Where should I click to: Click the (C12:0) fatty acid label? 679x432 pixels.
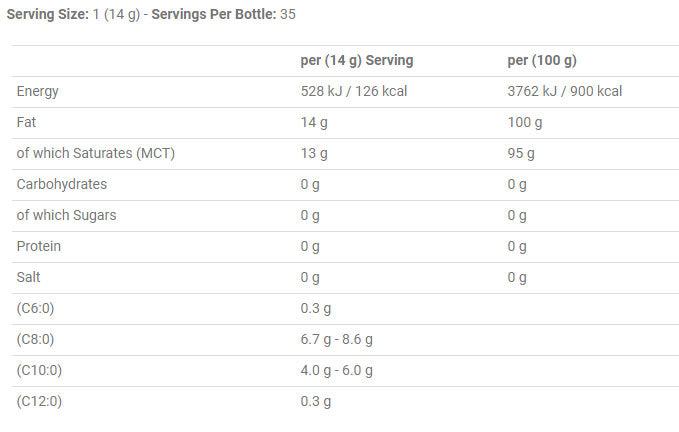pyautogui.click(x=40, y=401)
